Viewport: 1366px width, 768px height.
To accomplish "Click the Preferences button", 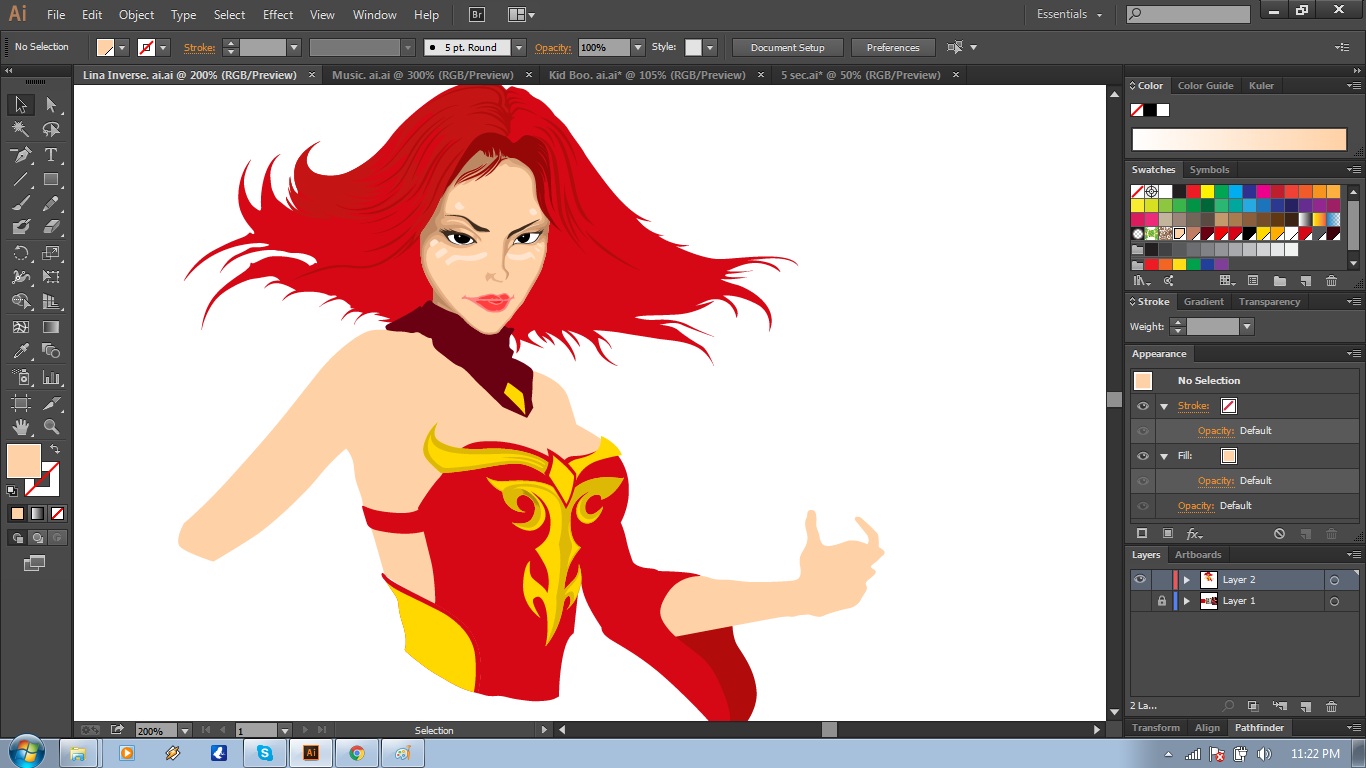I will tap(893, 47).
